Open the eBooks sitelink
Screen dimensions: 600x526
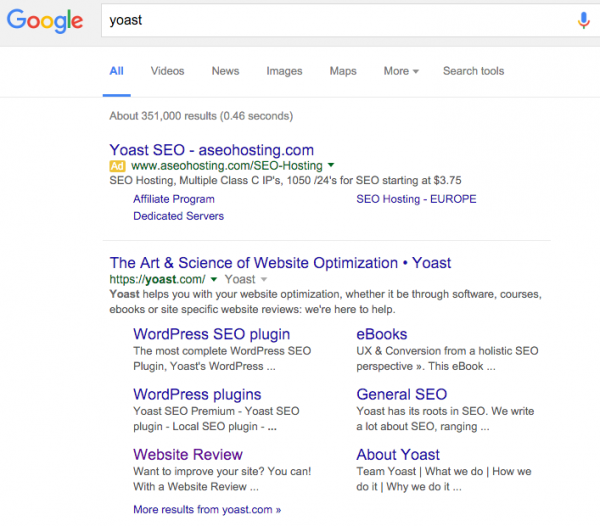coord(382,334)
